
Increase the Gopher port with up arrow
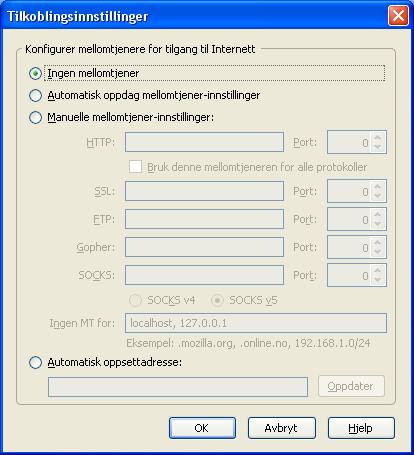(x=378, y=242)
